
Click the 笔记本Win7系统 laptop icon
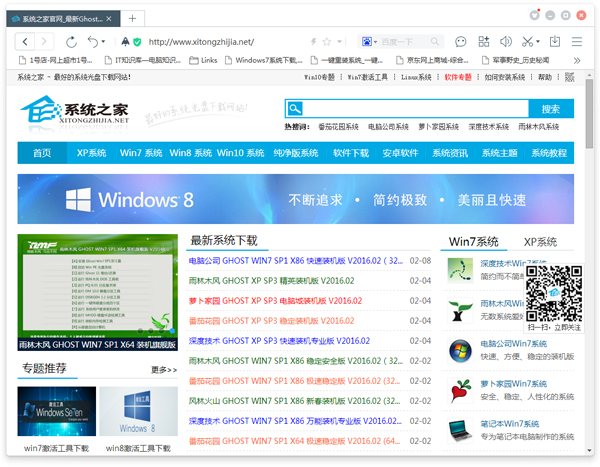click(x=460, y=430)
